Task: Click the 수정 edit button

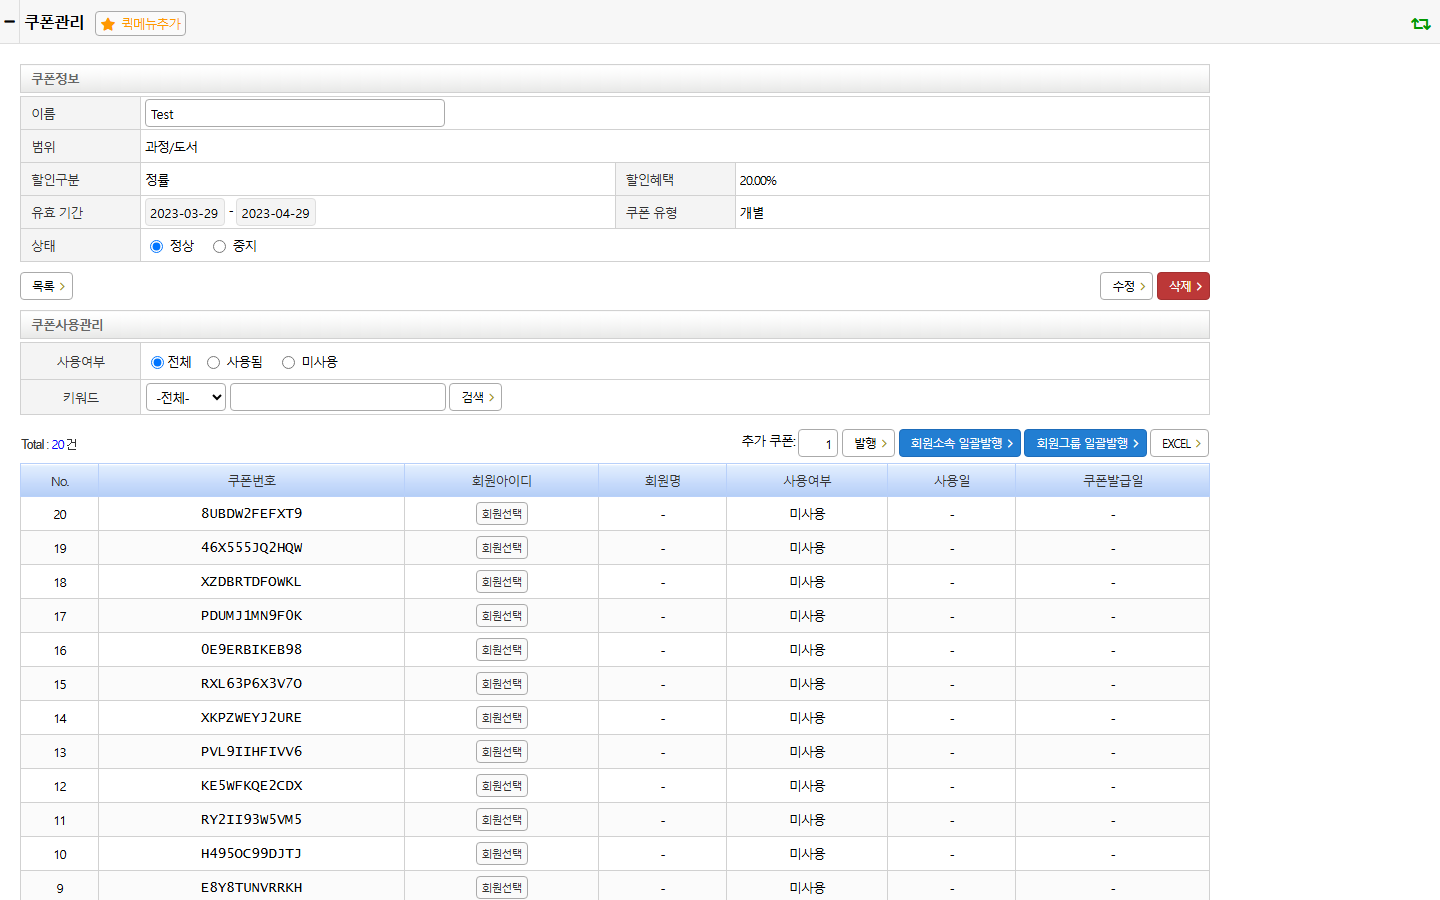Action: click(x=1127, y=286)
